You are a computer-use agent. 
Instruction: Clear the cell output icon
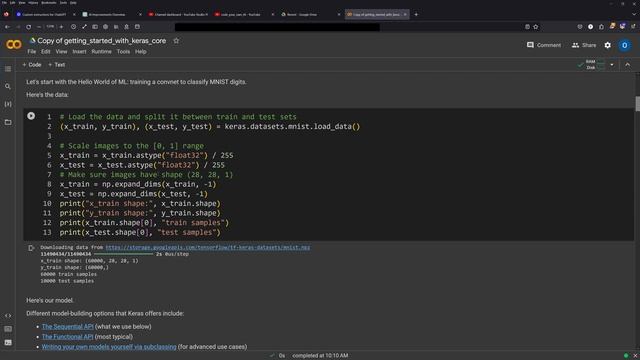coord(31,248)
